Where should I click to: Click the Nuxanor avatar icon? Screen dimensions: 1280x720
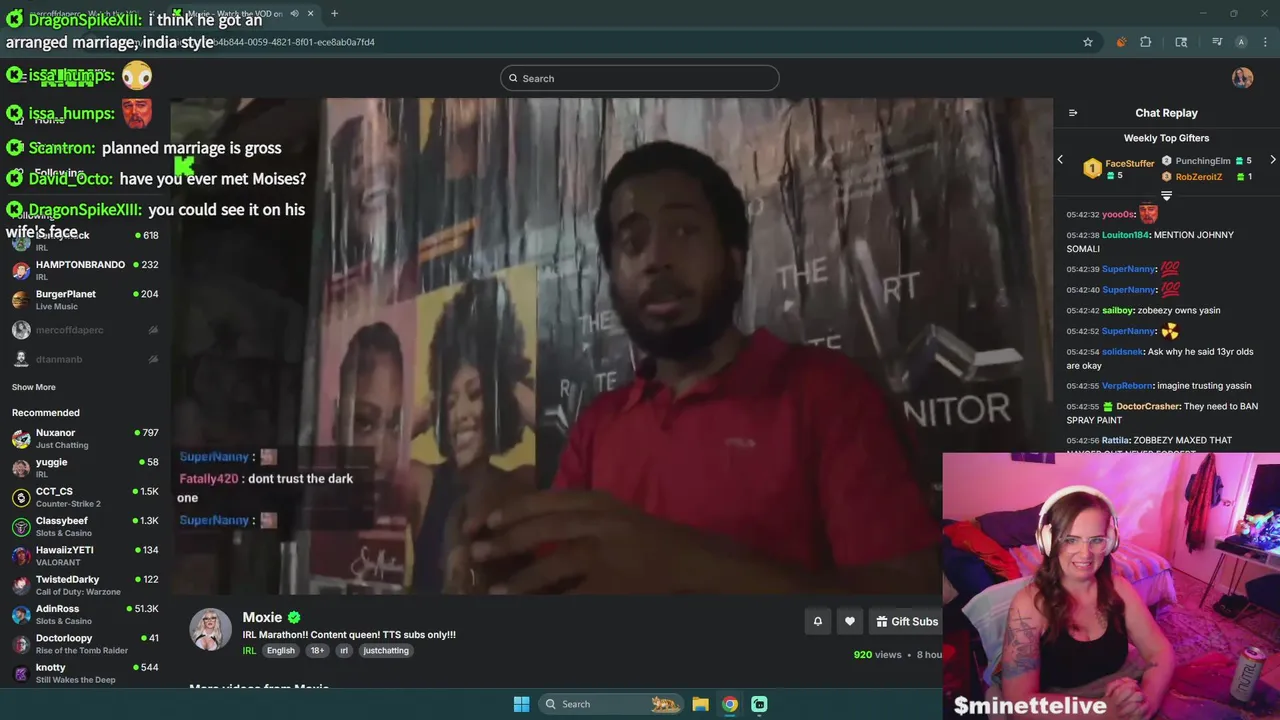point(21,438)
